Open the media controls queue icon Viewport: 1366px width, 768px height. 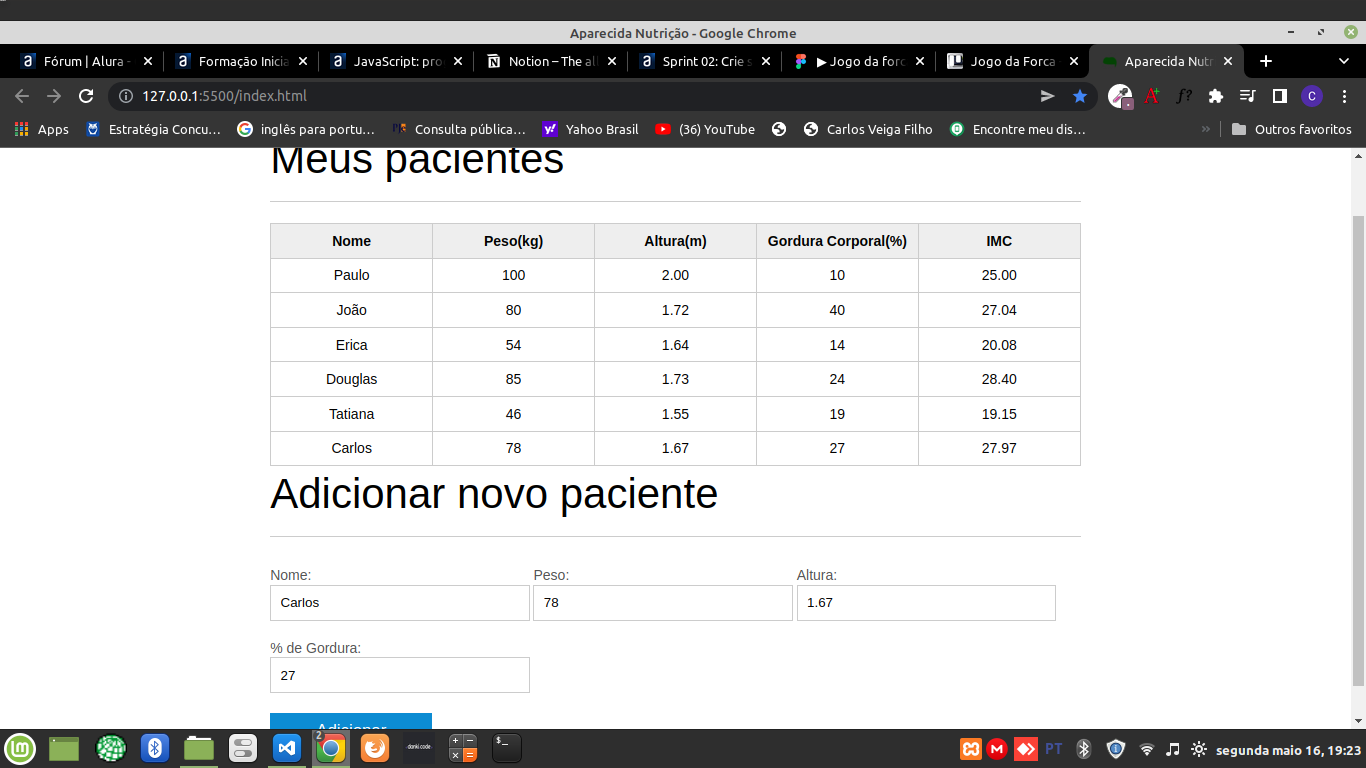point(1248,96)
